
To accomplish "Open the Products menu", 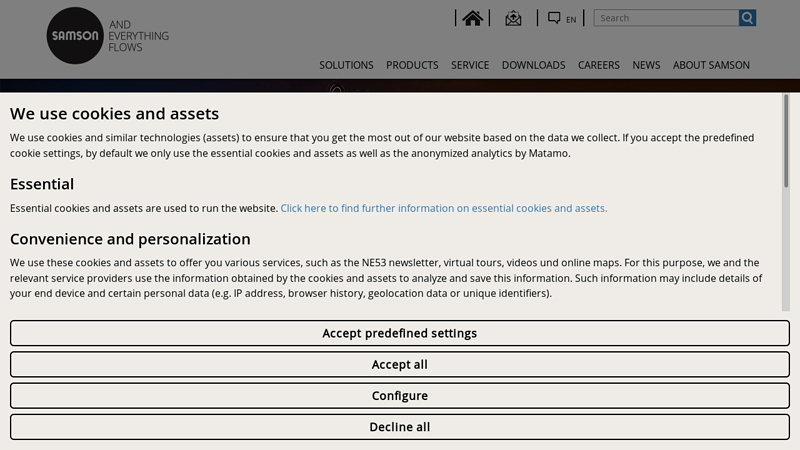I will pos(412,65).
